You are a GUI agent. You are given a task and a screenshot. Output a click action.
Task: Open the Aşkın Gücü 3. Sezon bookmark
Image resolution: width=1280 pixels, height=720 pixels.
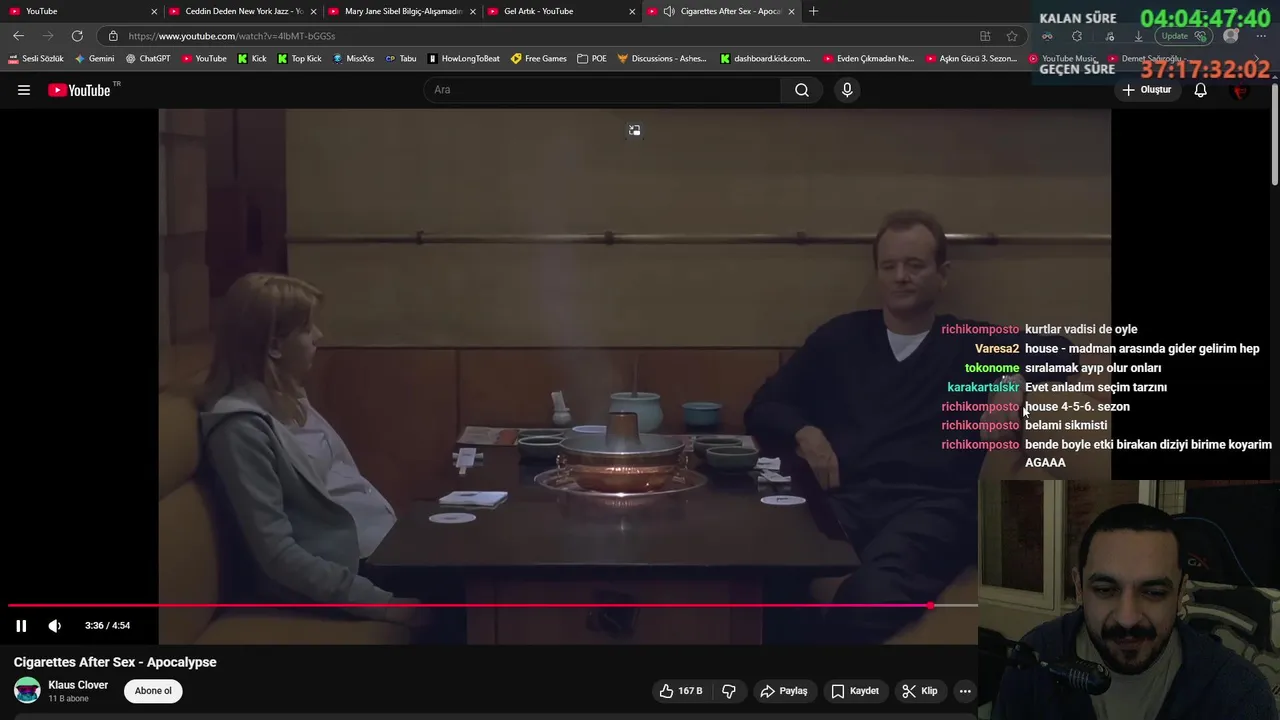971,59
